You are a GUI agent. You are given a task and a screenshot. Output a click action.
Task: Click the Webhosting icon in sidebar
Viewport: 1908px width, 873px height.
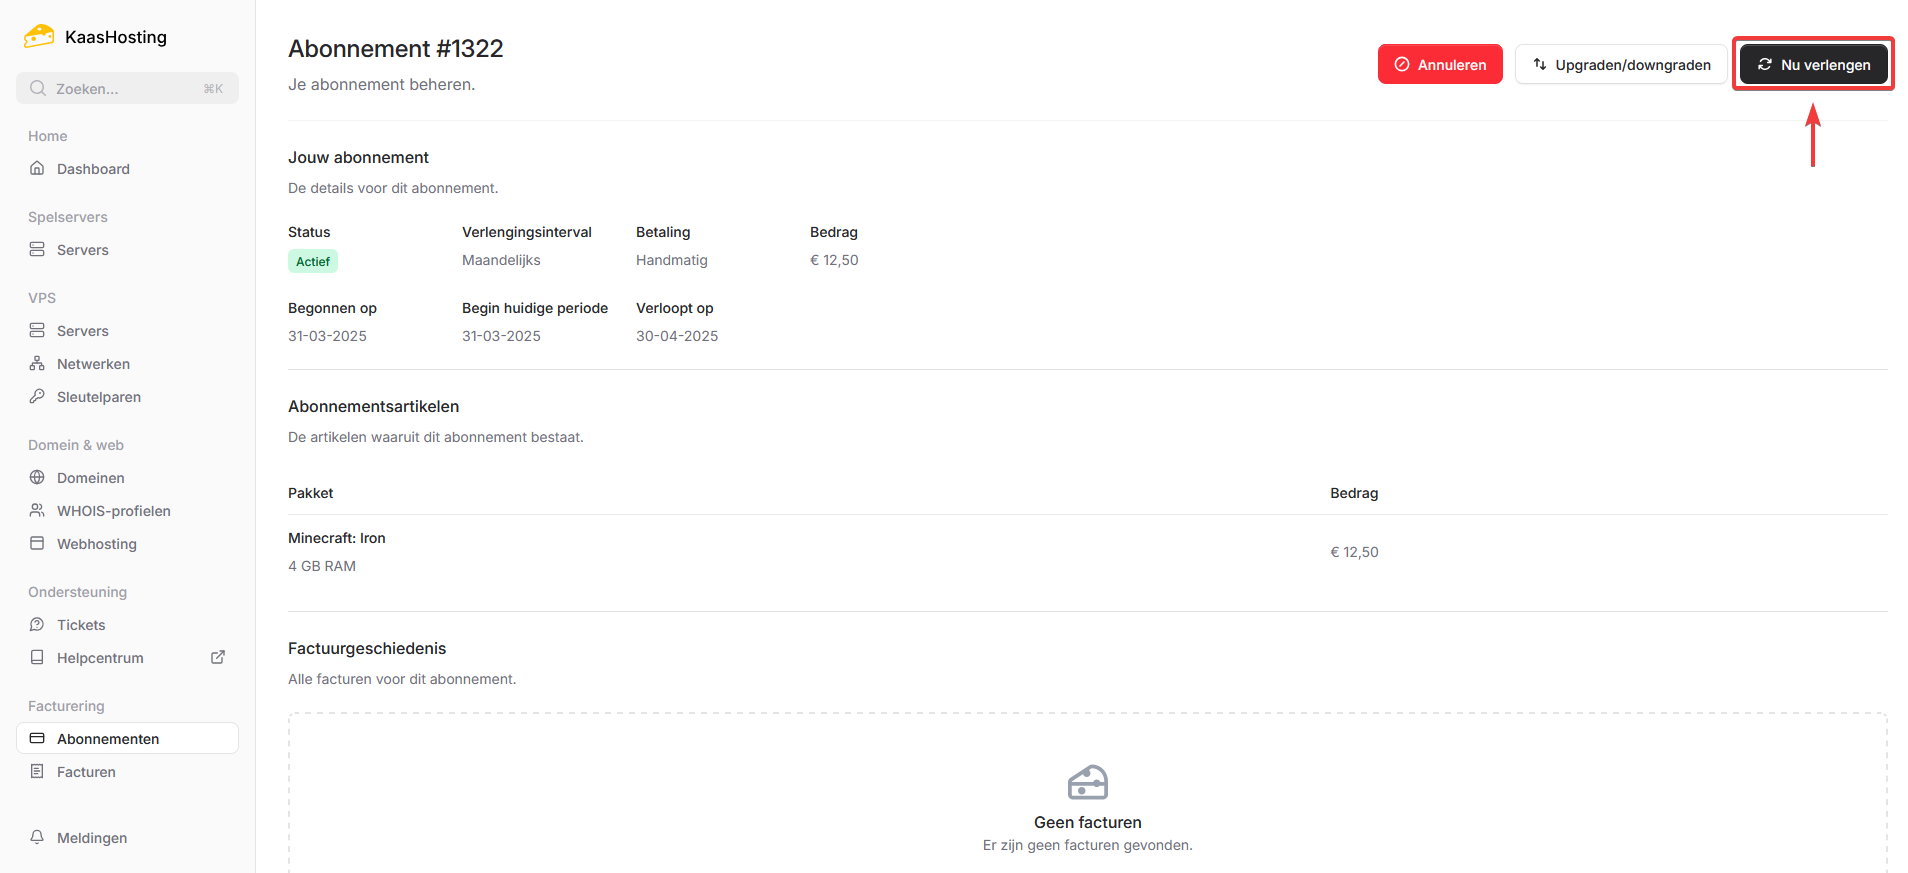pyautogui.click(x=37, y=544)
